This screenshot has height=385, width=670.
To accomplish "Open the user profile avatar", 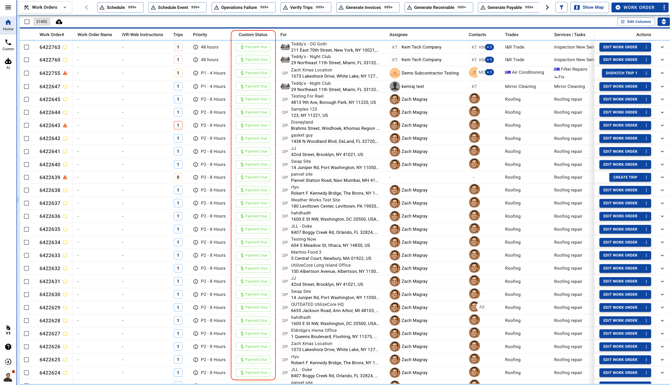I will [8, 376].
